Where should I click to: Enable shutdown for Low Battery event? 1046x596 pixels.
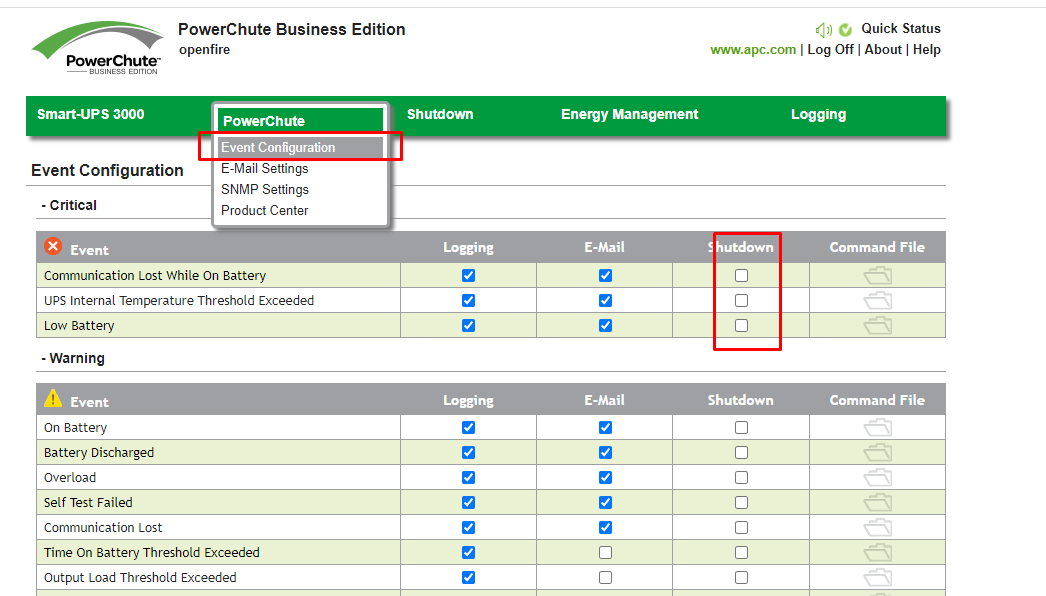741,326
